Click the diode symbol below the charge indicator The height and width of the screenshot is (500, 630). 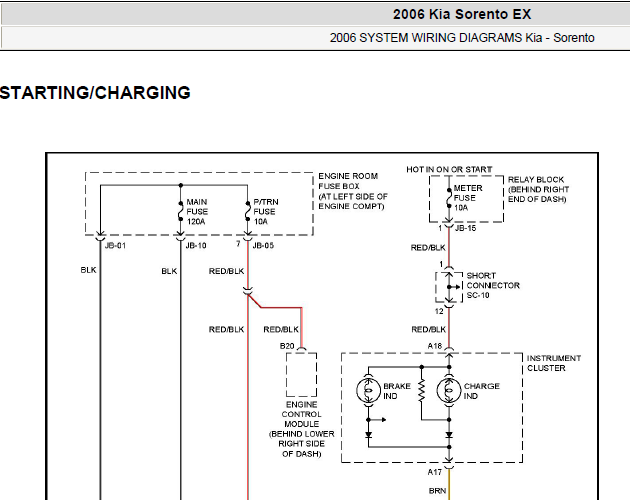coord(449,435)
